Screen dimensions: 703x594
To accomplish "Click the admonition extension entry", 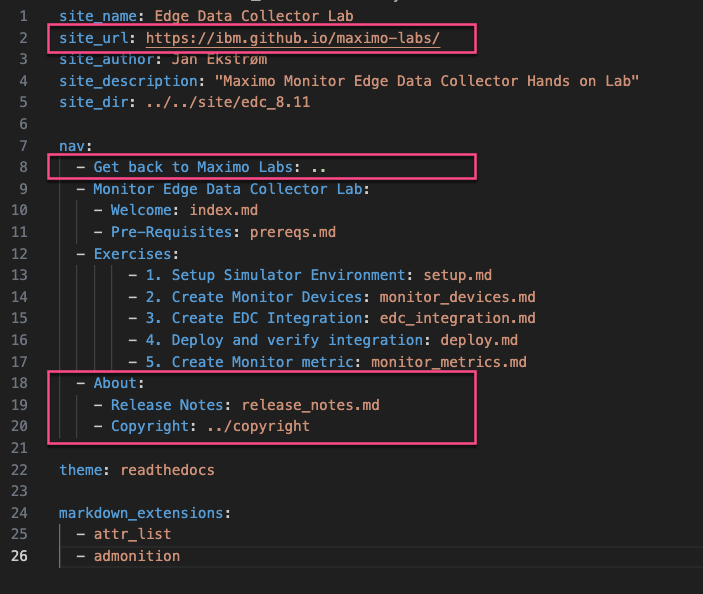I will point(137,556).
